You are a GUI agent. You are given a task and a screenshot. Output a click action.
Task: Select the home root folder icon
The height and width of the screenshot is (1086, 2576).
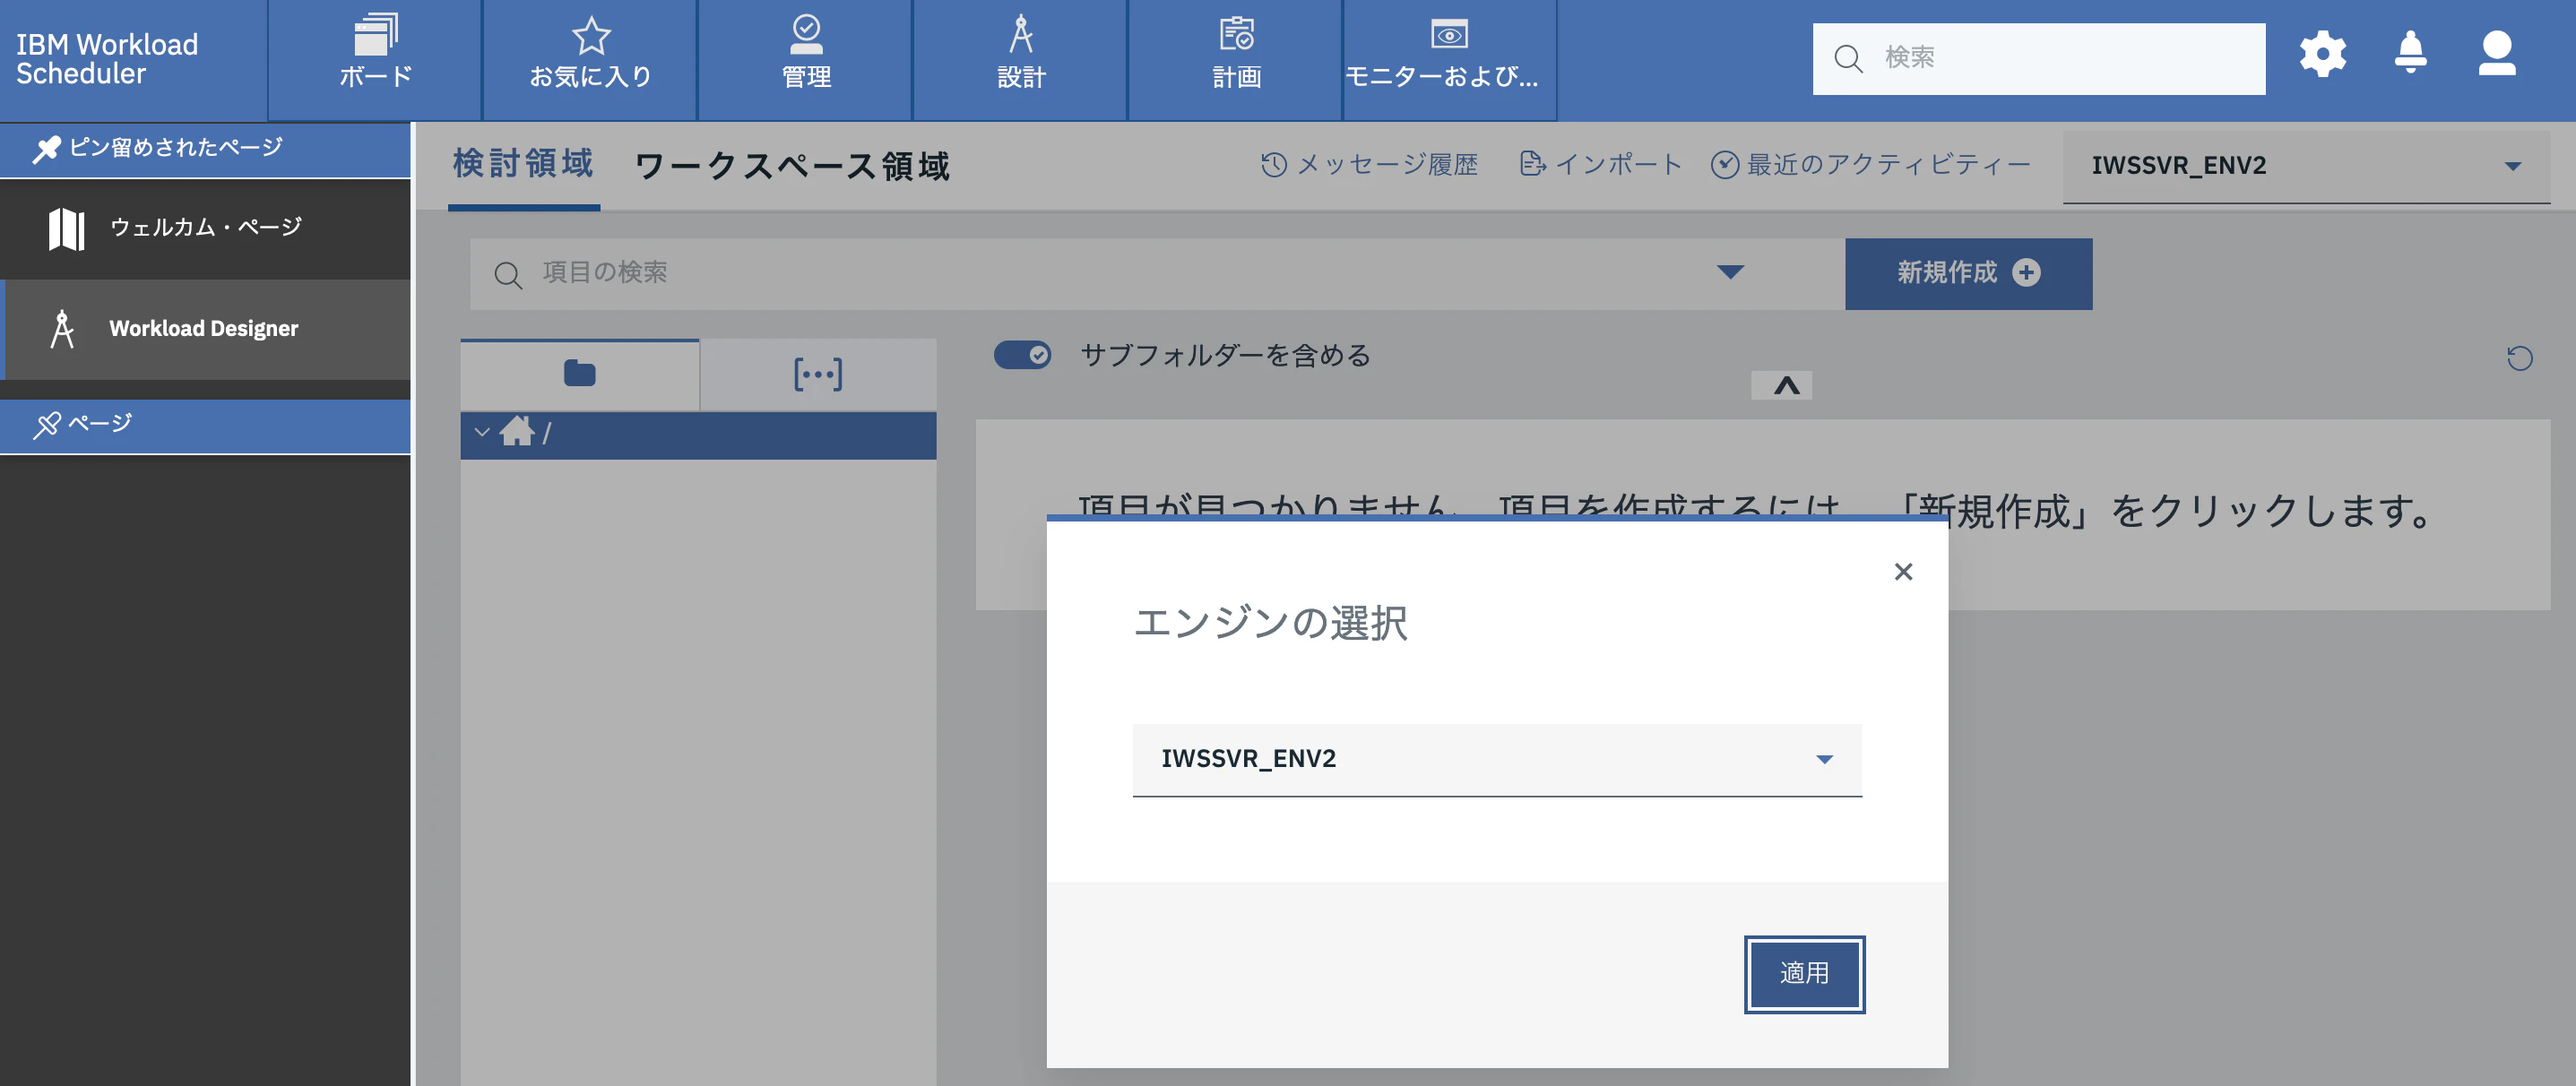[x=517, y=431]
